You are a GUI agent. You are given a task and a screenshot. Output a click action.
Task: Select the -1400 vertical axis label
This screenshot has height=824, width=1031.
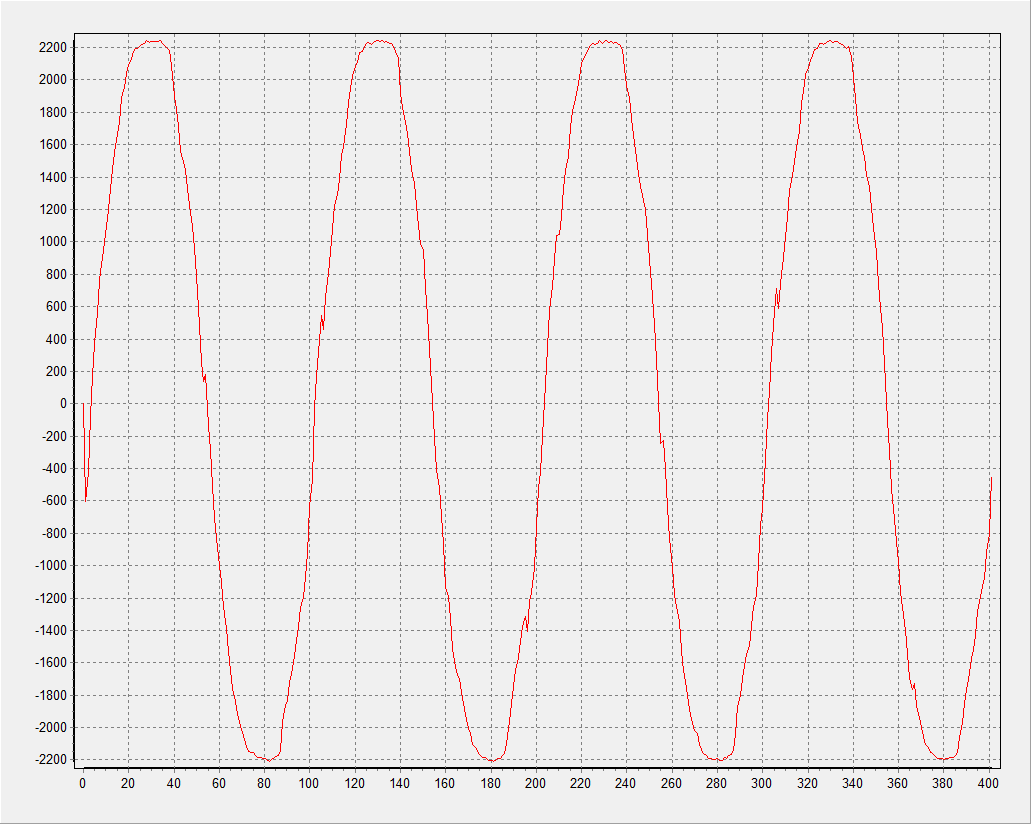pos(51,631)
